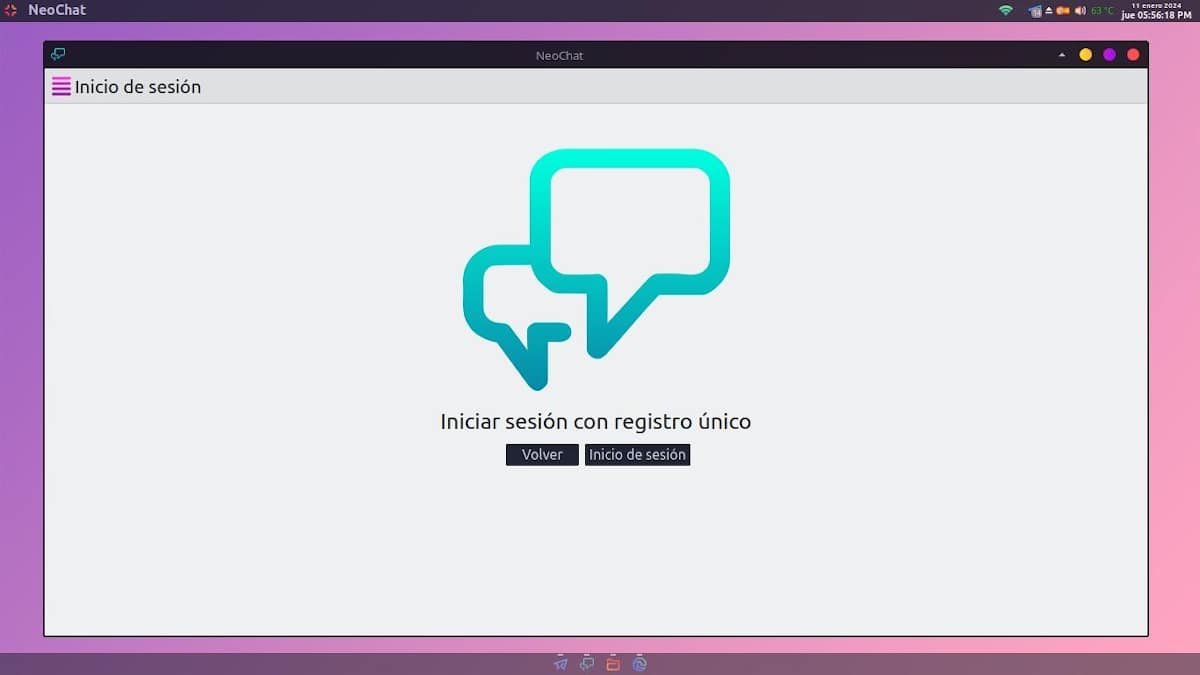Shade the window with the up arrow
Screen dimensions: 1200x675
point(1061,55)
